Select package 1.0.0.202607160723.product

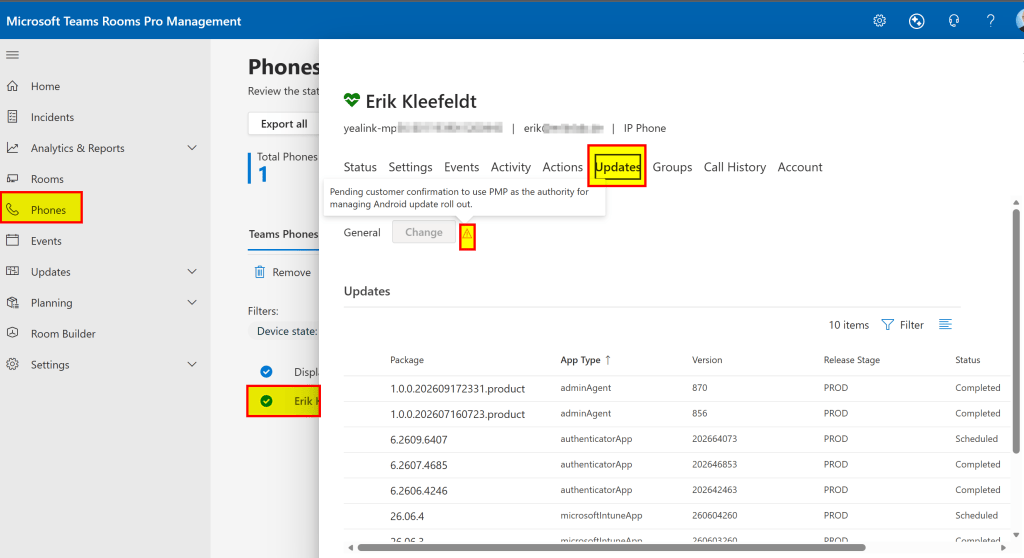[457, 414]
